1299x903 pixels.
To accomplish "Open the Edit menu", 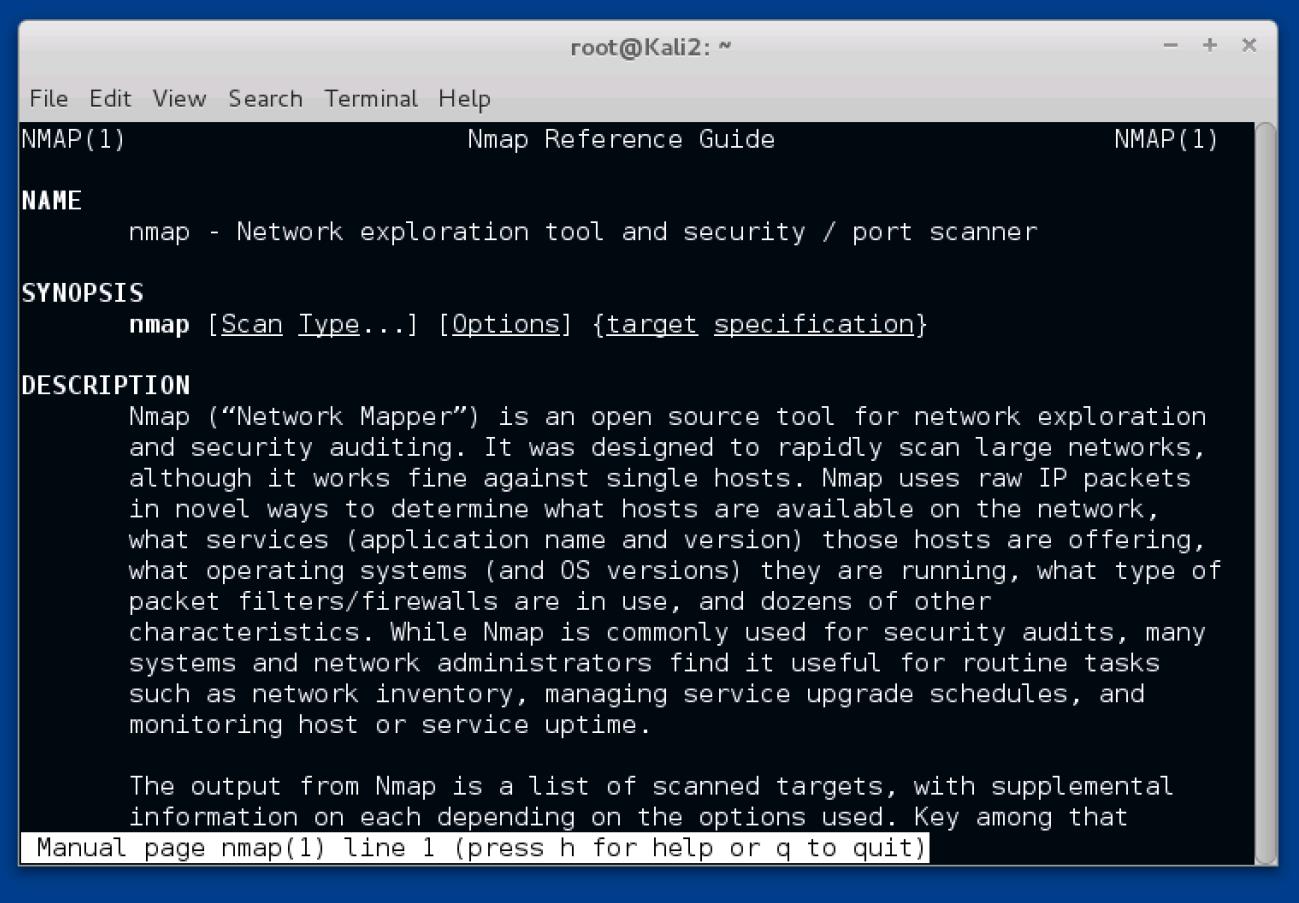I will pyautogui.click(x=110, y=99).
